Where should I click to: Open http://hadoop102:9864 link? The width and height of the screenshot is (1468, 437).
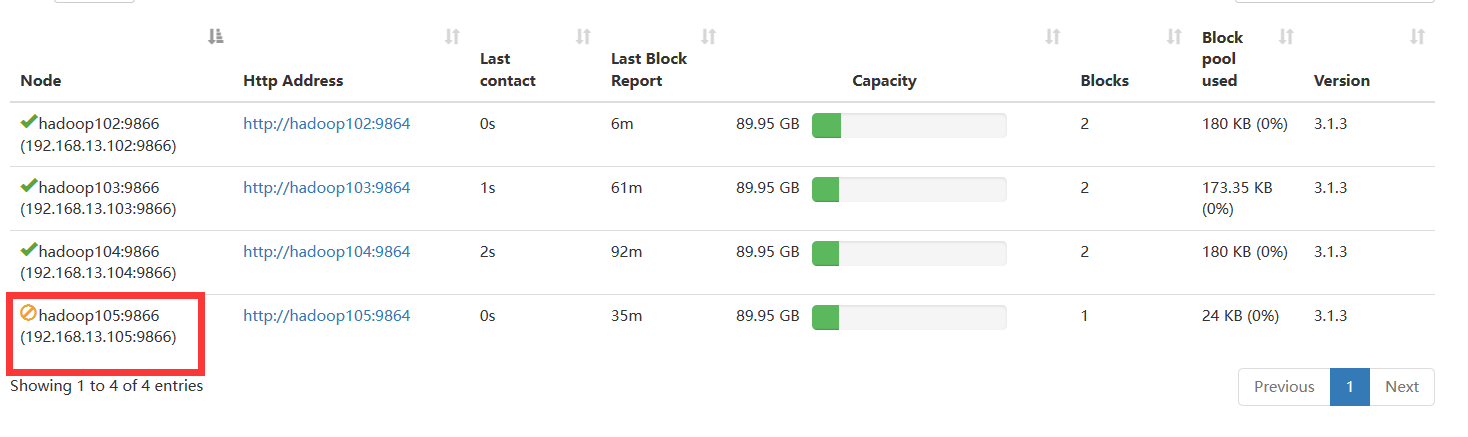[327, 124]
